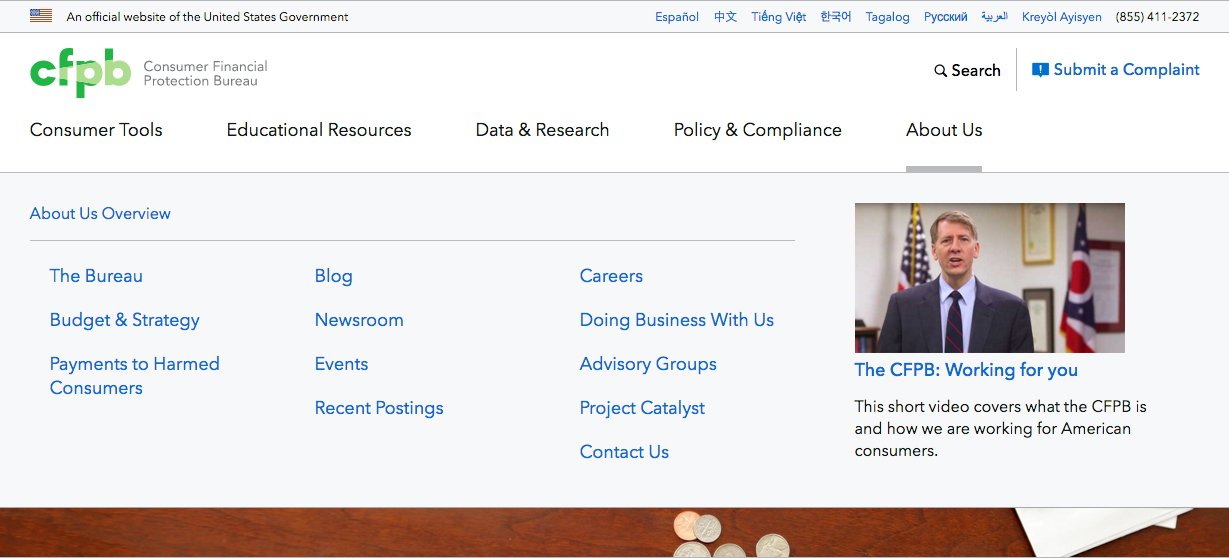The width and height of the screenshot is (1229, 558).
Task: Open the About Us Overview link
Action: pyautogui.click(x=100, y=213)
